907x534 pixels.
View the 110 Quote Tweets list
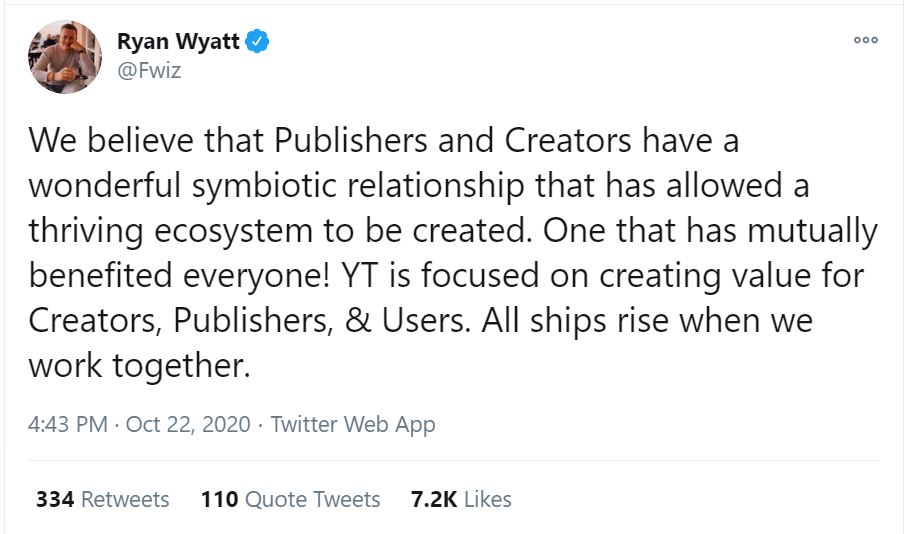coord(290,499)
